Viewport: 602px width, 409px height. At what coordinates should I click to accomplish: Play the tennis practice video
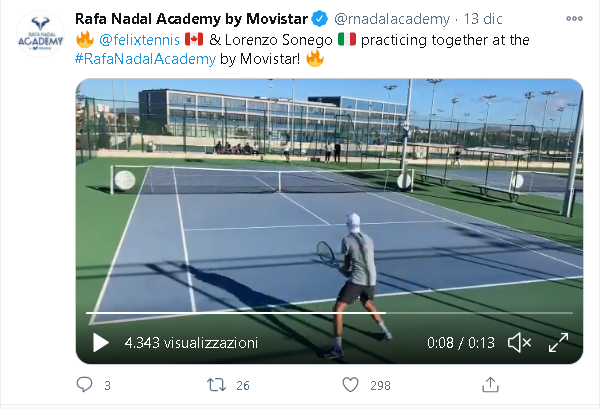coord(101,342)
